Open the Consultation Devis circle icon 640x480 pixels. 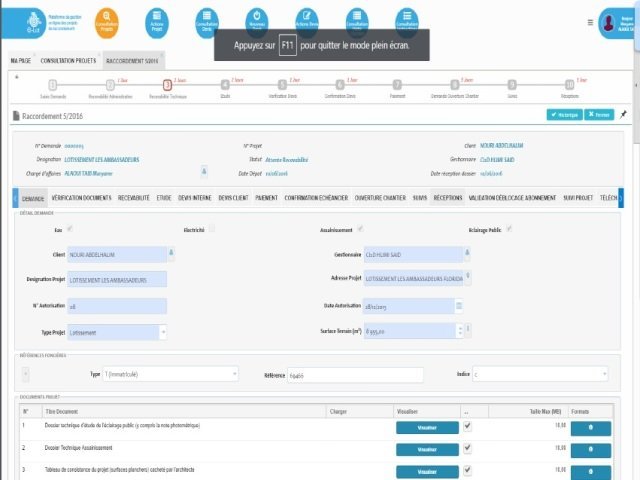tap(206, 21)
